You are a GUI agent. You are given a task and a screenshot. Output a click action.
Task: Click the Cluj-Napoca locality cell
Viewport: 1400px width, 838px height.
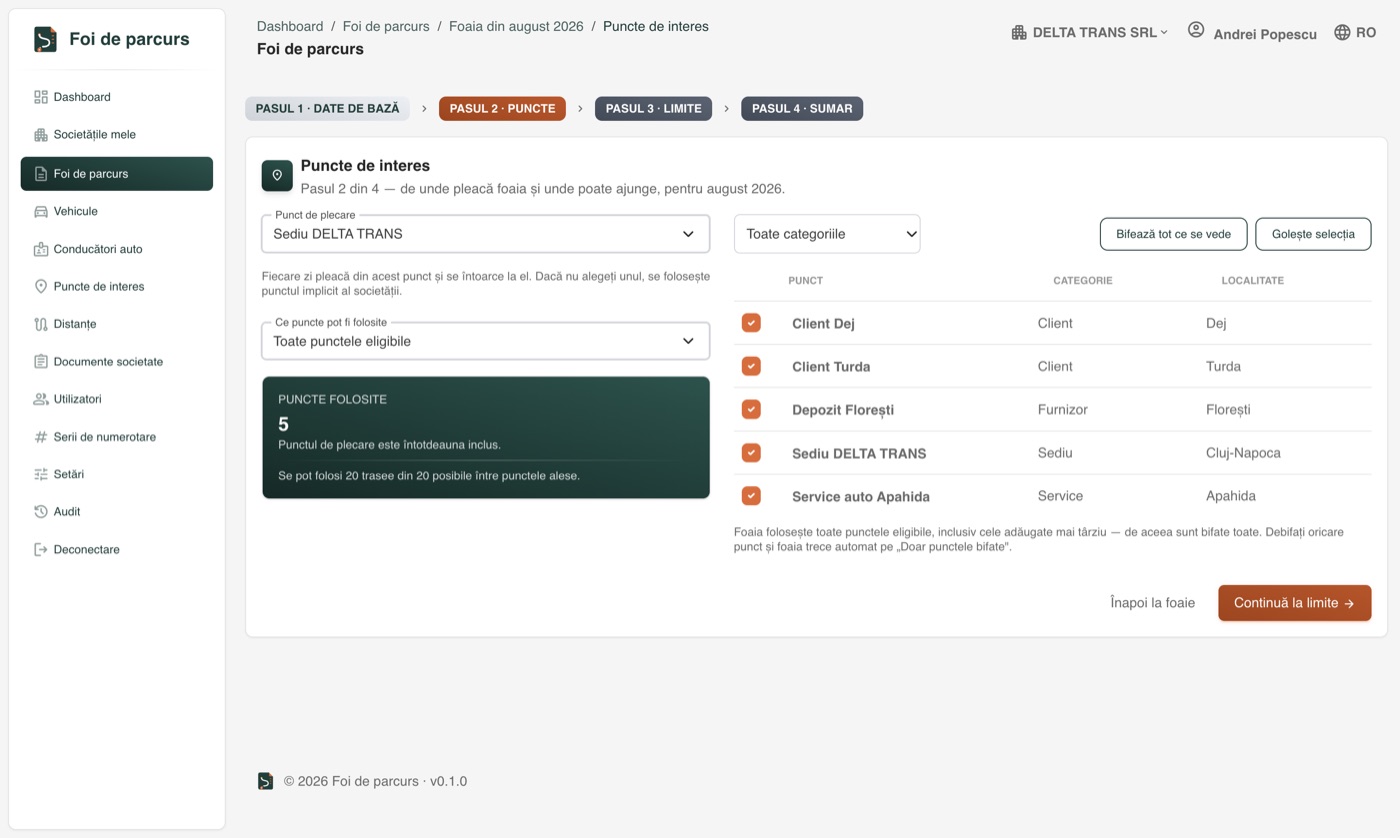[1243, 453]
